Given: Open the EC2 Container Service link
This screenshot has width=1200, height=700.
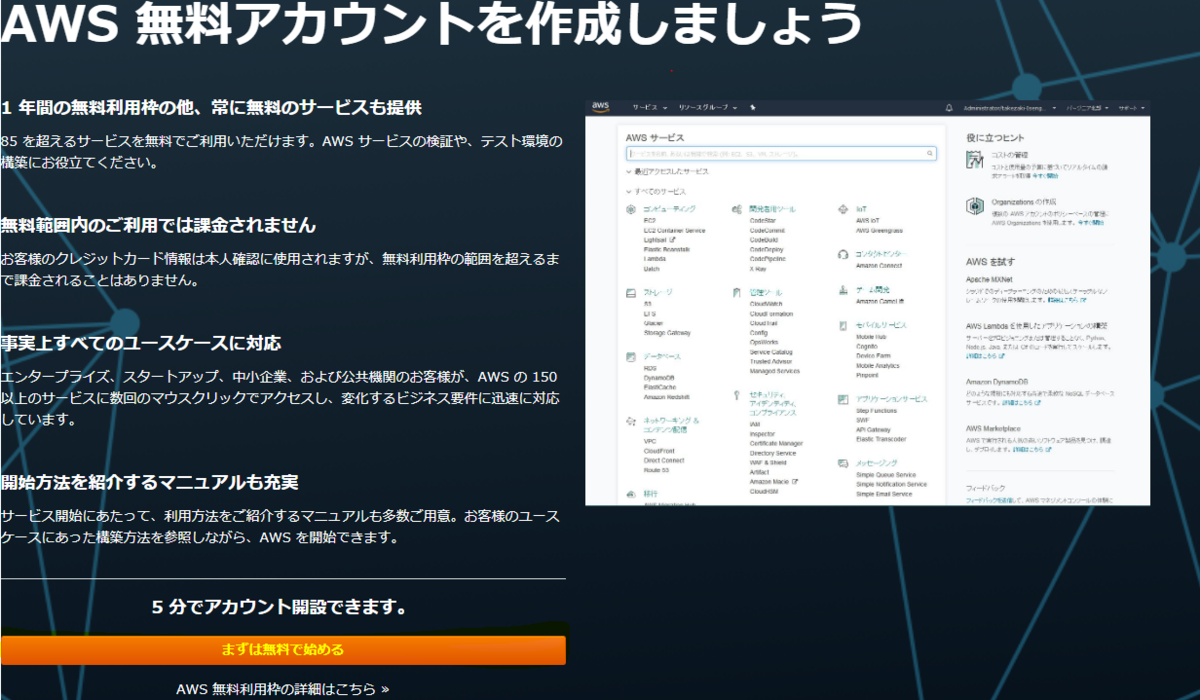Looking at the screenshot, I should (x=675, y=230).
